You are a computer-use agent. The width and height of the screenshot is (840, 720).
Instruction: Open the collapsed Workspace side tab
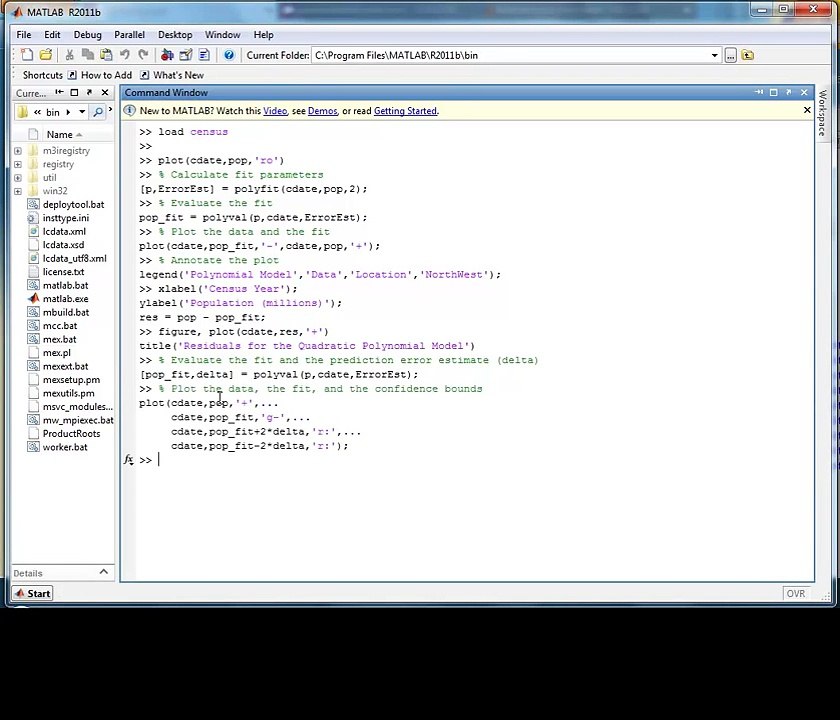(x=822, y=113)
